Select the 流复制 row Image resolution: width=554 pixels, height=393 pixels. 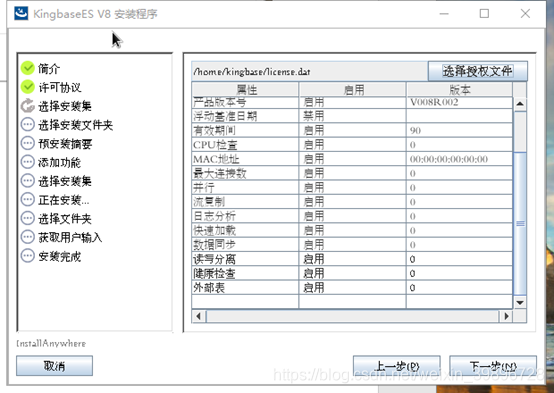click(x=352, y=202)
